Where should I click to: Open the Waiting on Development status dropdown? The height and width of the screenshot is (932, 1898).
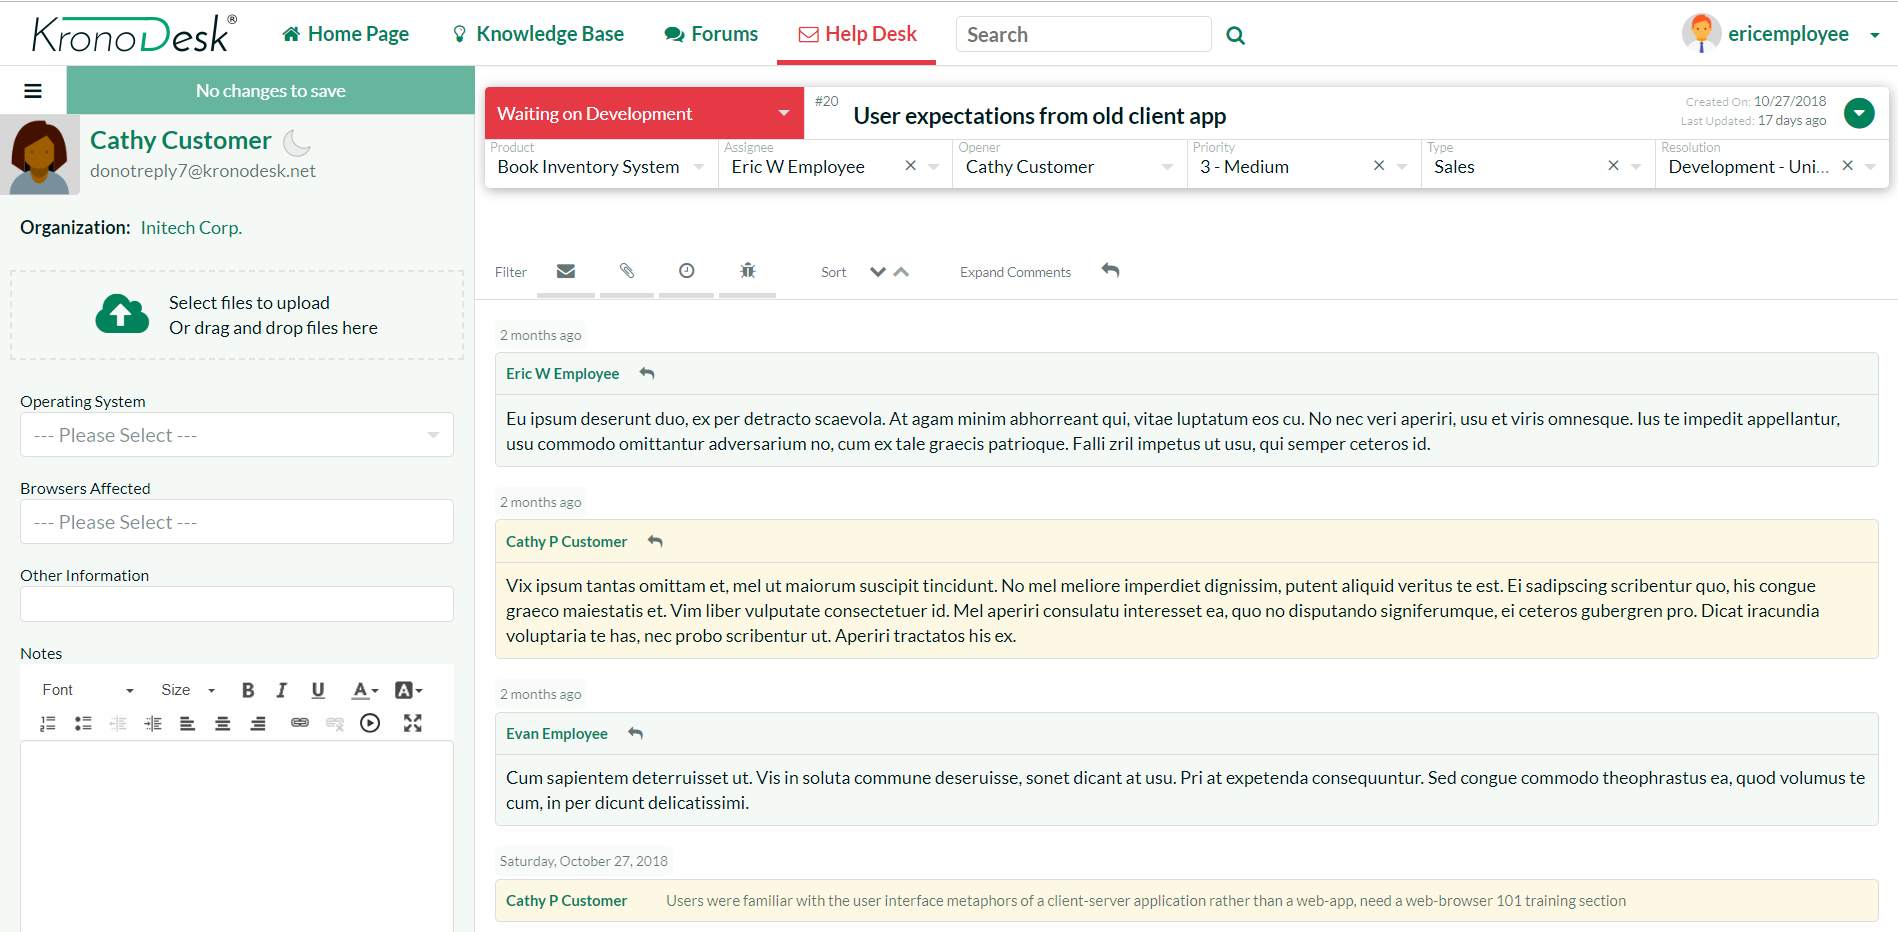point(644,114)
